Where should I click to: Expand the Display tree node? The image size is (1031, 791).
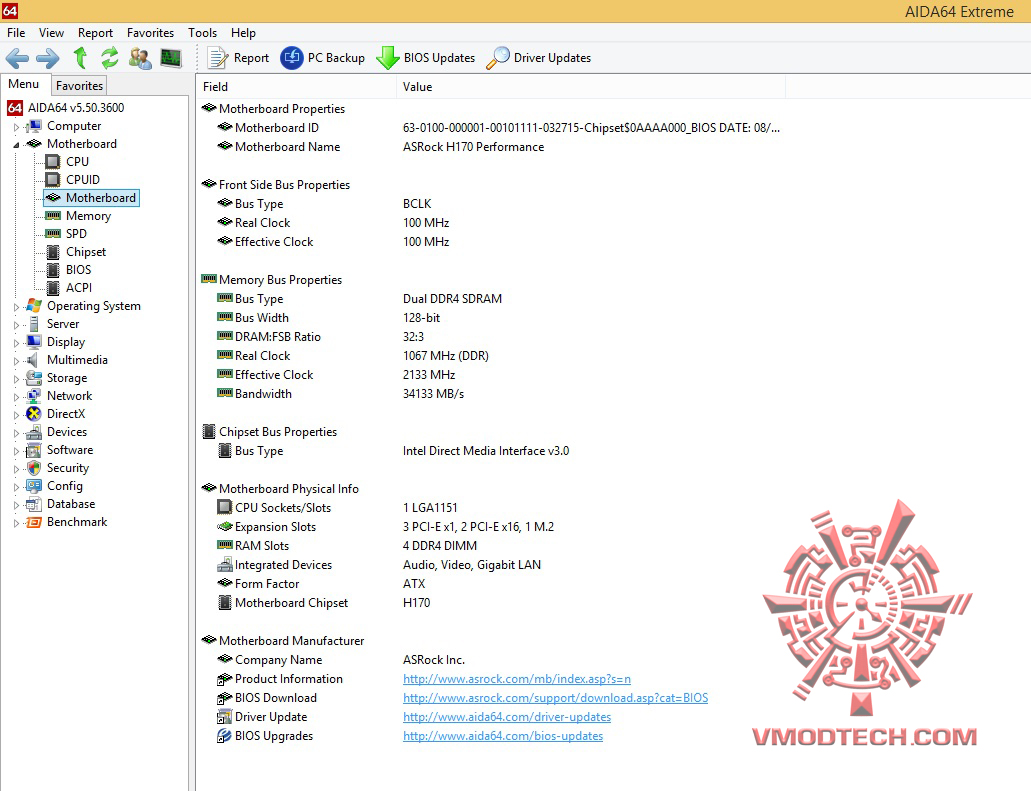pyautogui.click(x=16, y=343)
